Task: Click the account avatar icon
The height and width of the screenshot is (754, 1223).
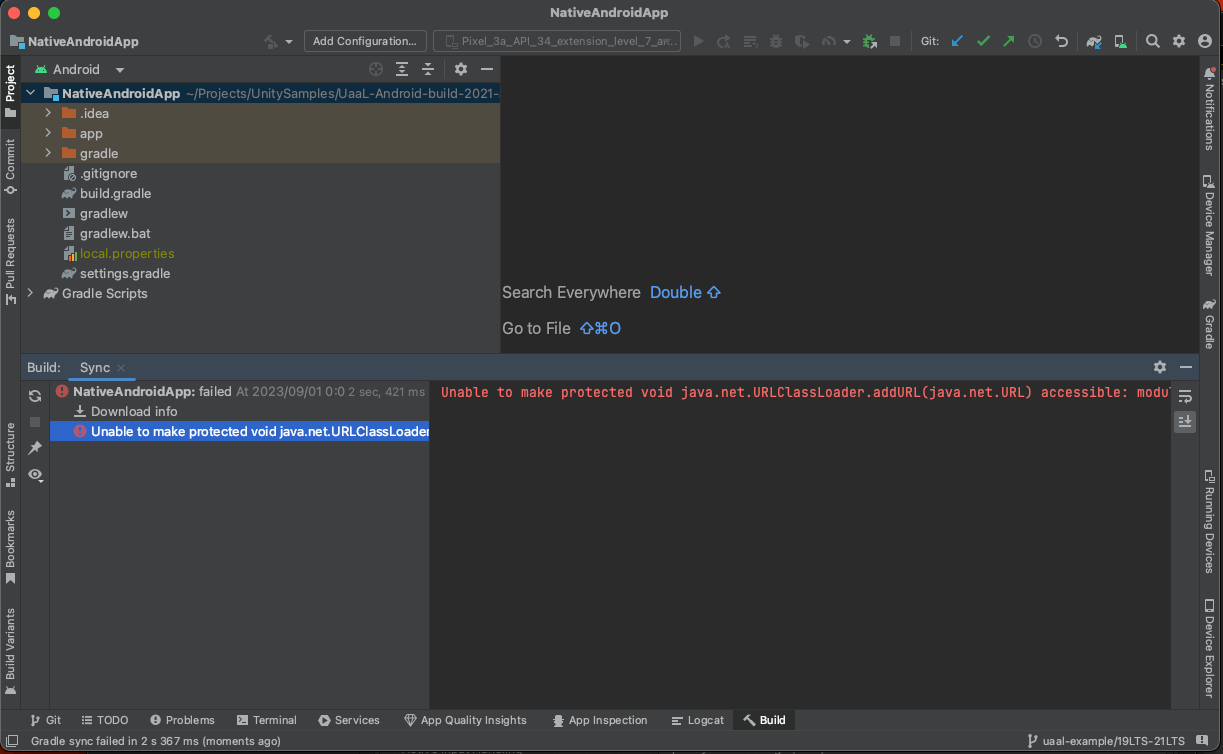Action: pyautogui.click(x=1204, y=41)
